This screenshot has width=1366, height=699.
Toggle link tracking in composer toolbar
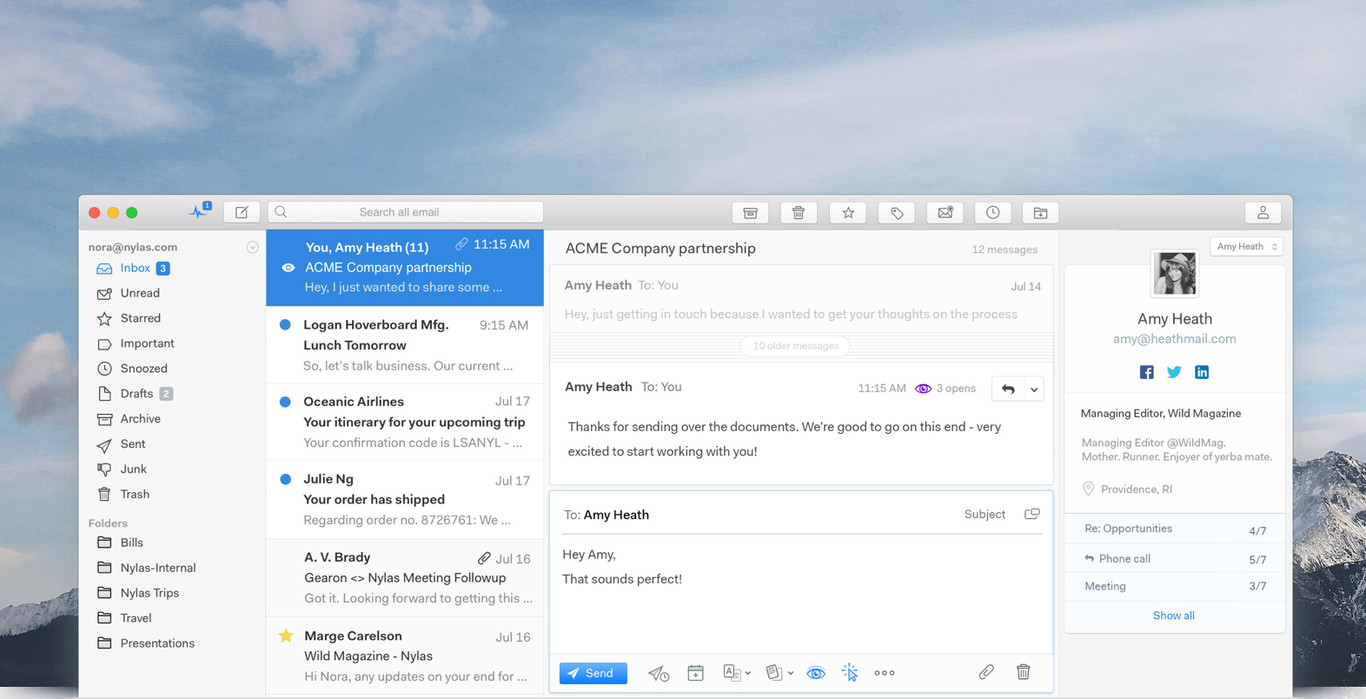click(x=849, y=673)
